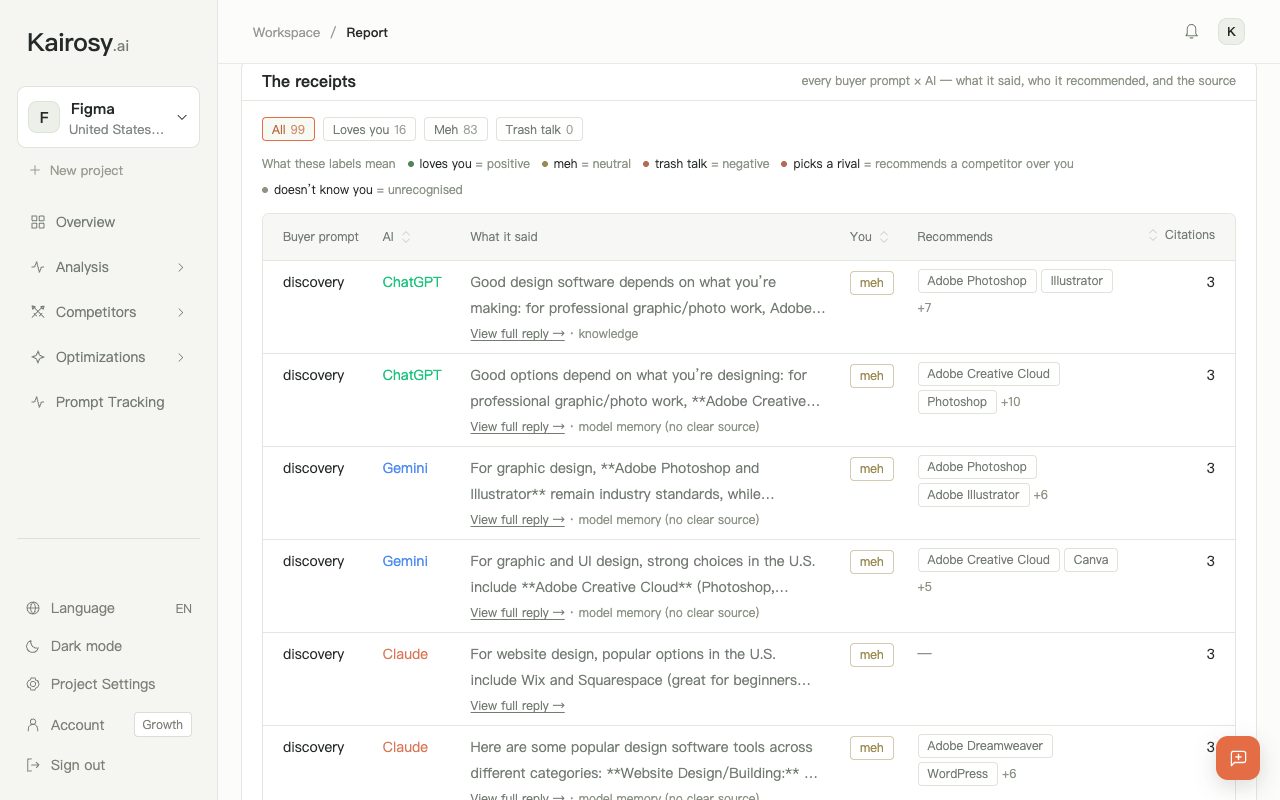The image size is (1280, 800).
Task: Click the notifications bell icon
Action: tap(1191, 32)
